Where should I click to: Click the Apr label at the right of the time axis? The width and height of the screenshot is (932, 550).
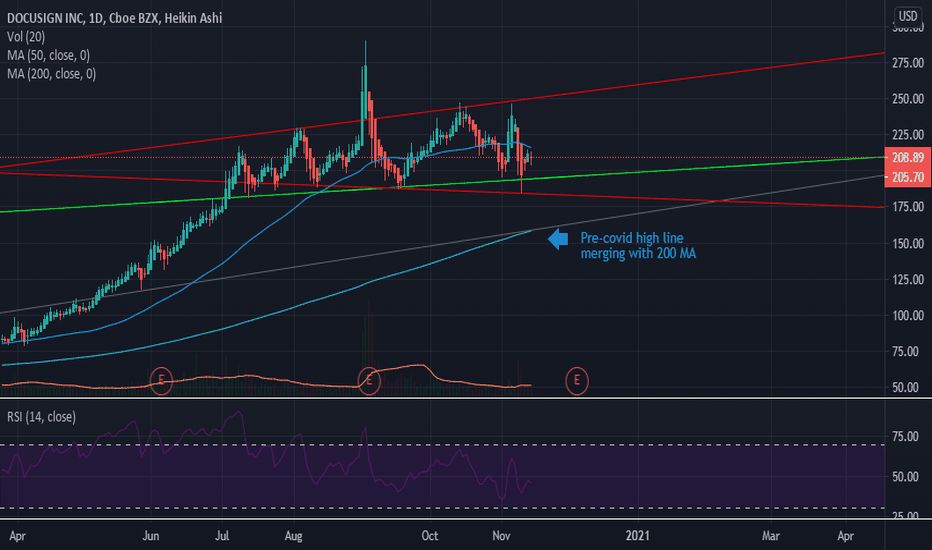(845, 536)
